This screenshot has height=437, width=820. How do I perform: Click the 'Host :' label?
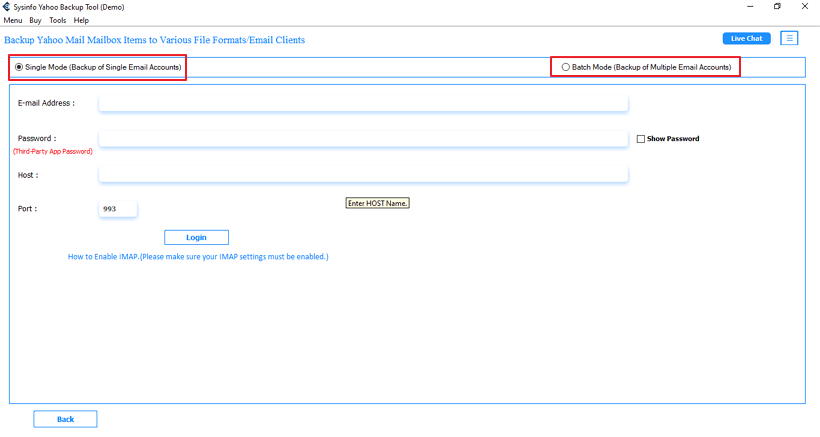point(28,175)
